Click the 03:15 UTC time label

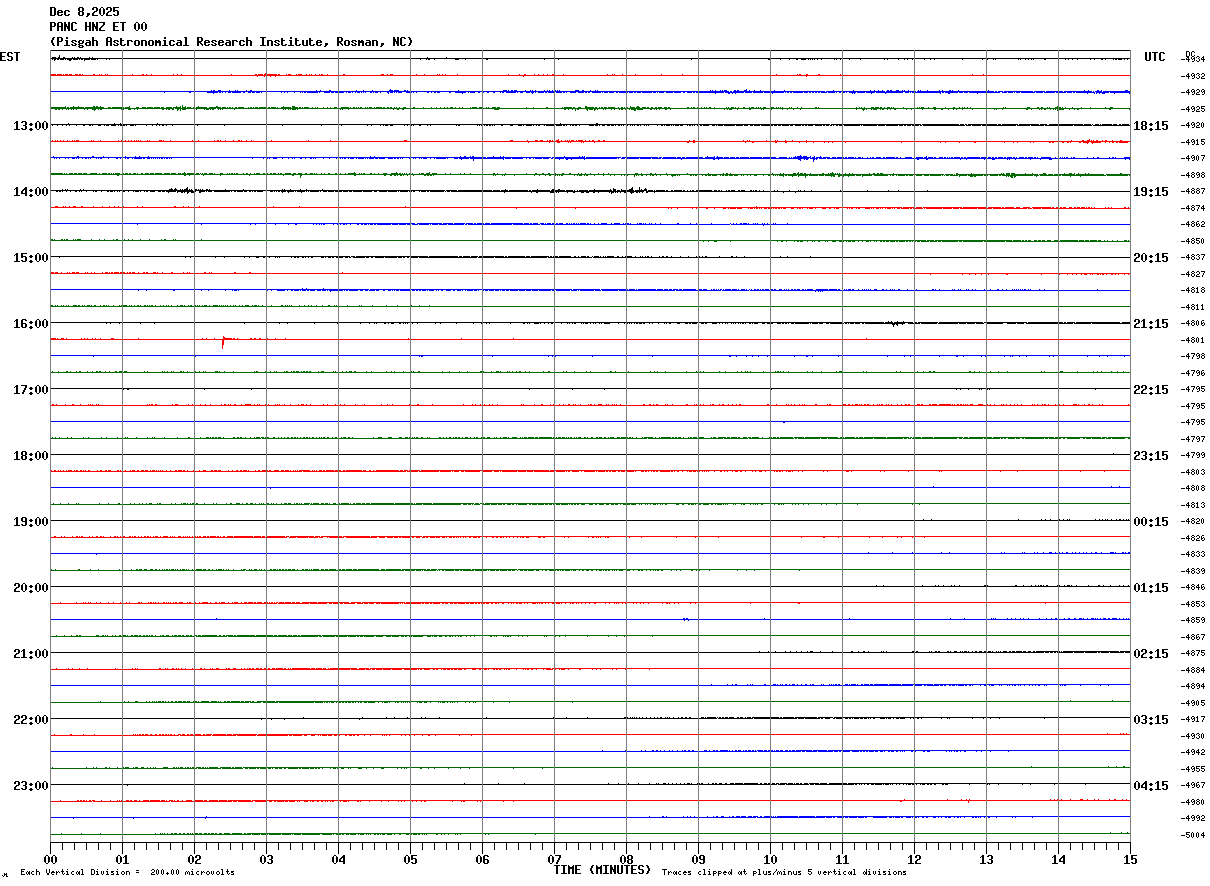[x=1151, y=720]
